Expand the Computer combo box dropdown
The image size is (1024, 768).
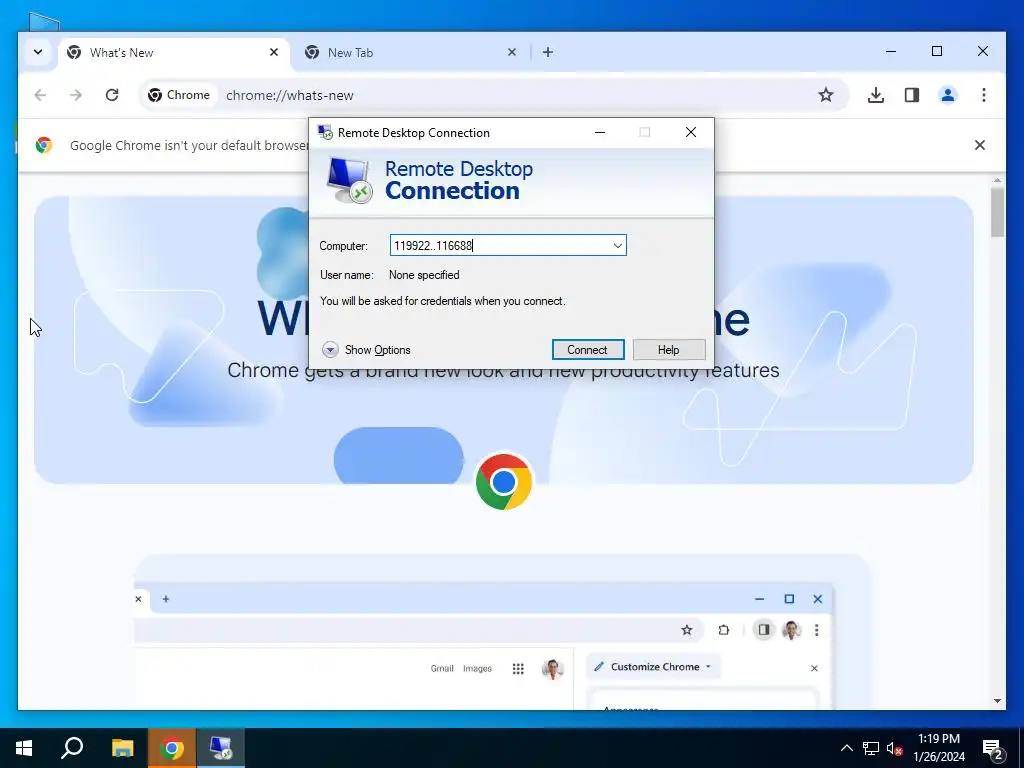point(617,246)
